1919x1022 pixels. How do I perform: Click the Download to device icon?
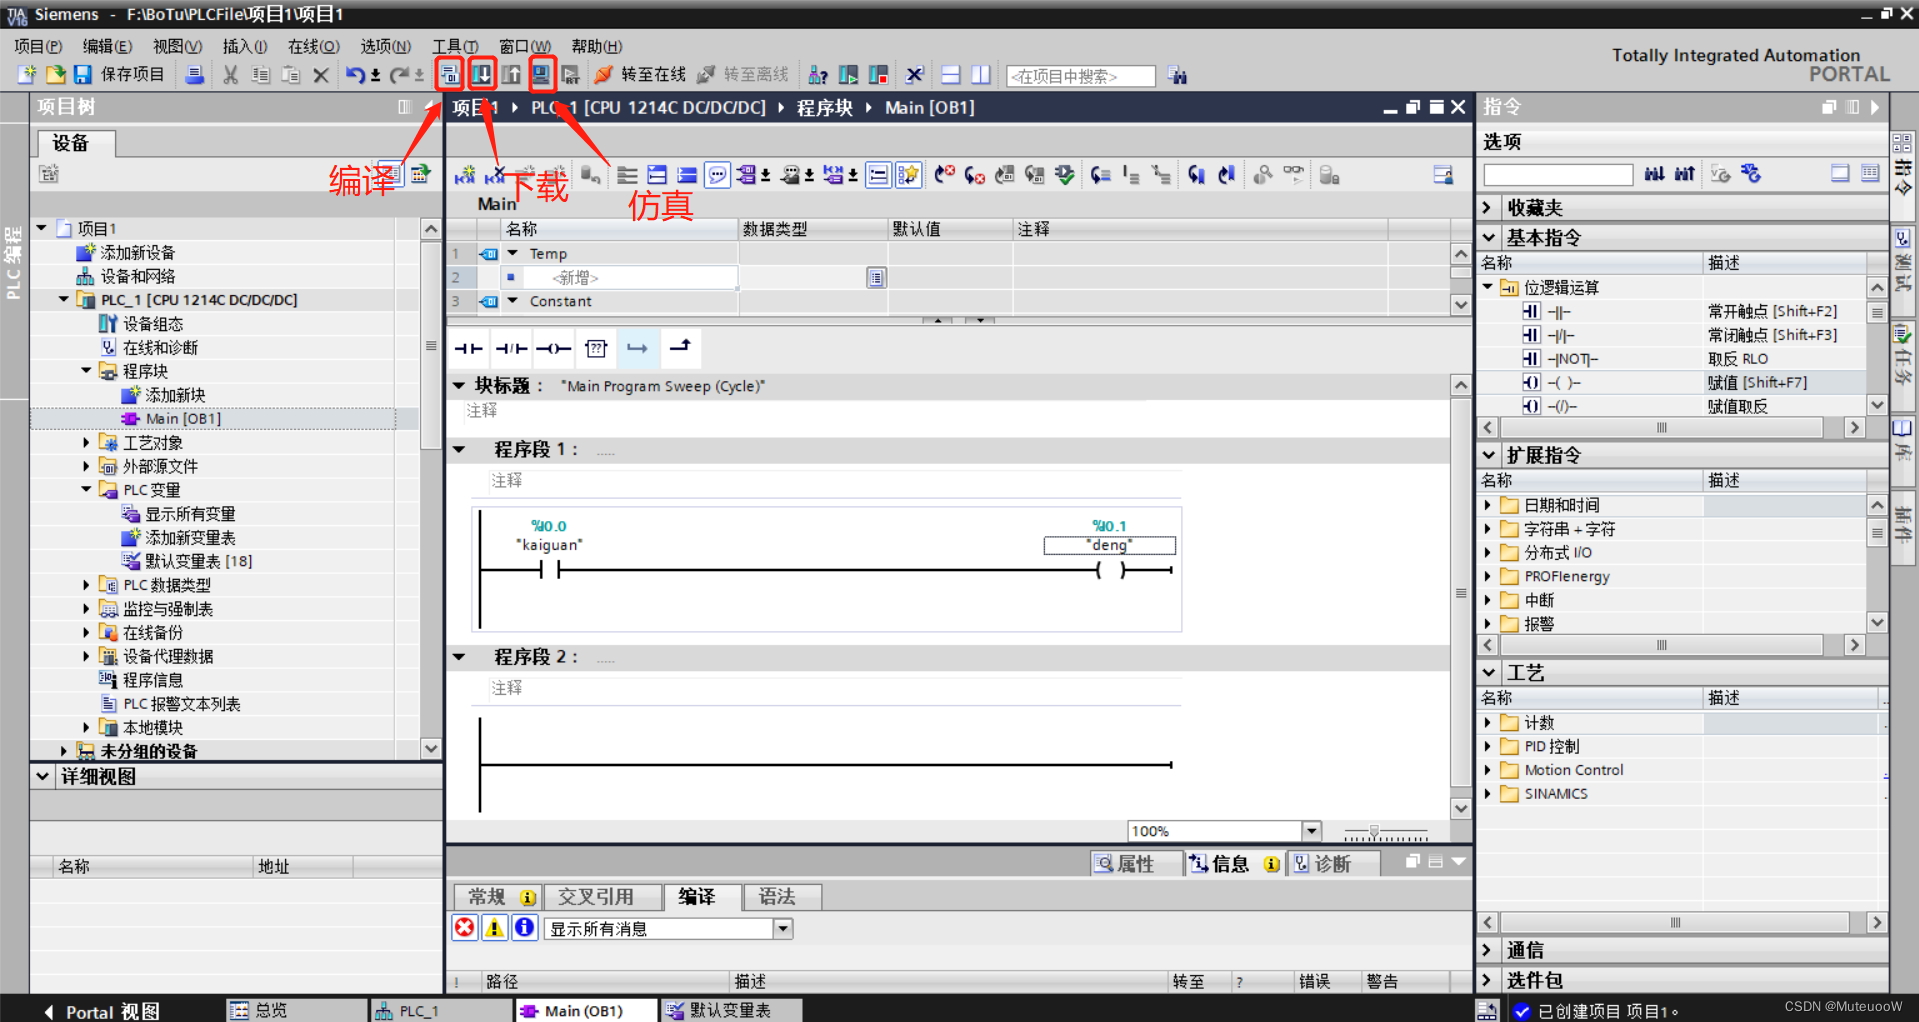(x=482, y=75)
